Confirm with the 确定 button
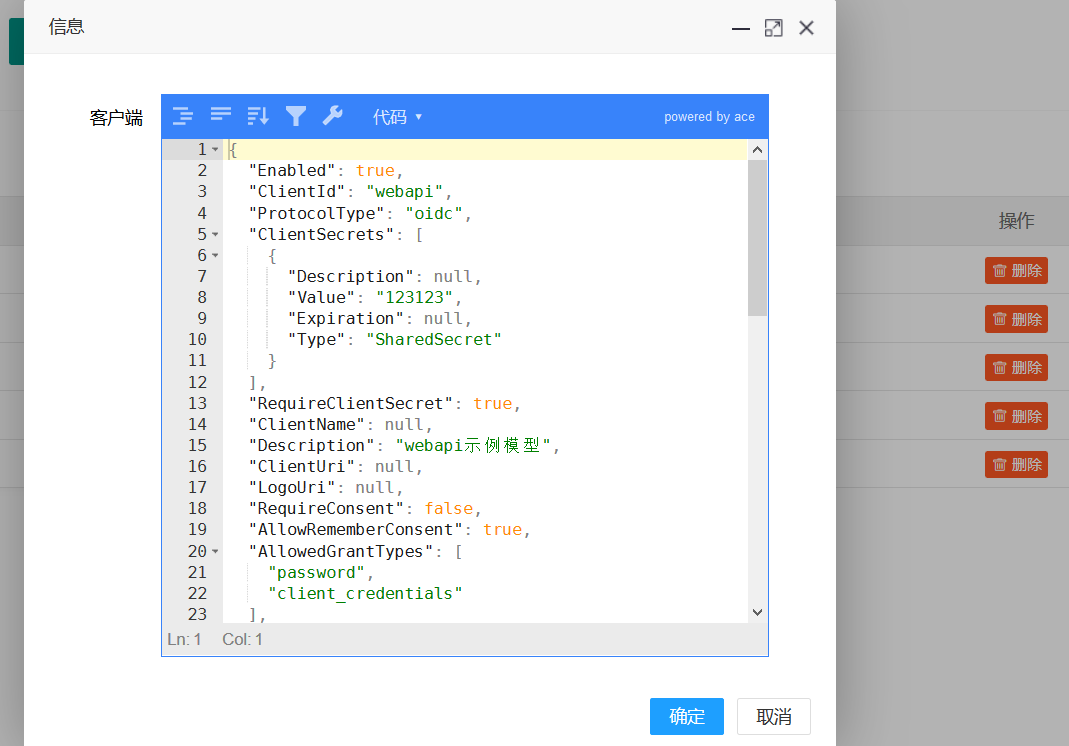 687,716
